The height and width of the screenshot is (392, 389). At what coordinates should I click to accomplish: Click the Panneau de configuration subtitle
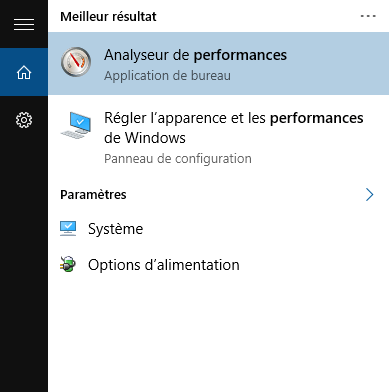[178, 159]
